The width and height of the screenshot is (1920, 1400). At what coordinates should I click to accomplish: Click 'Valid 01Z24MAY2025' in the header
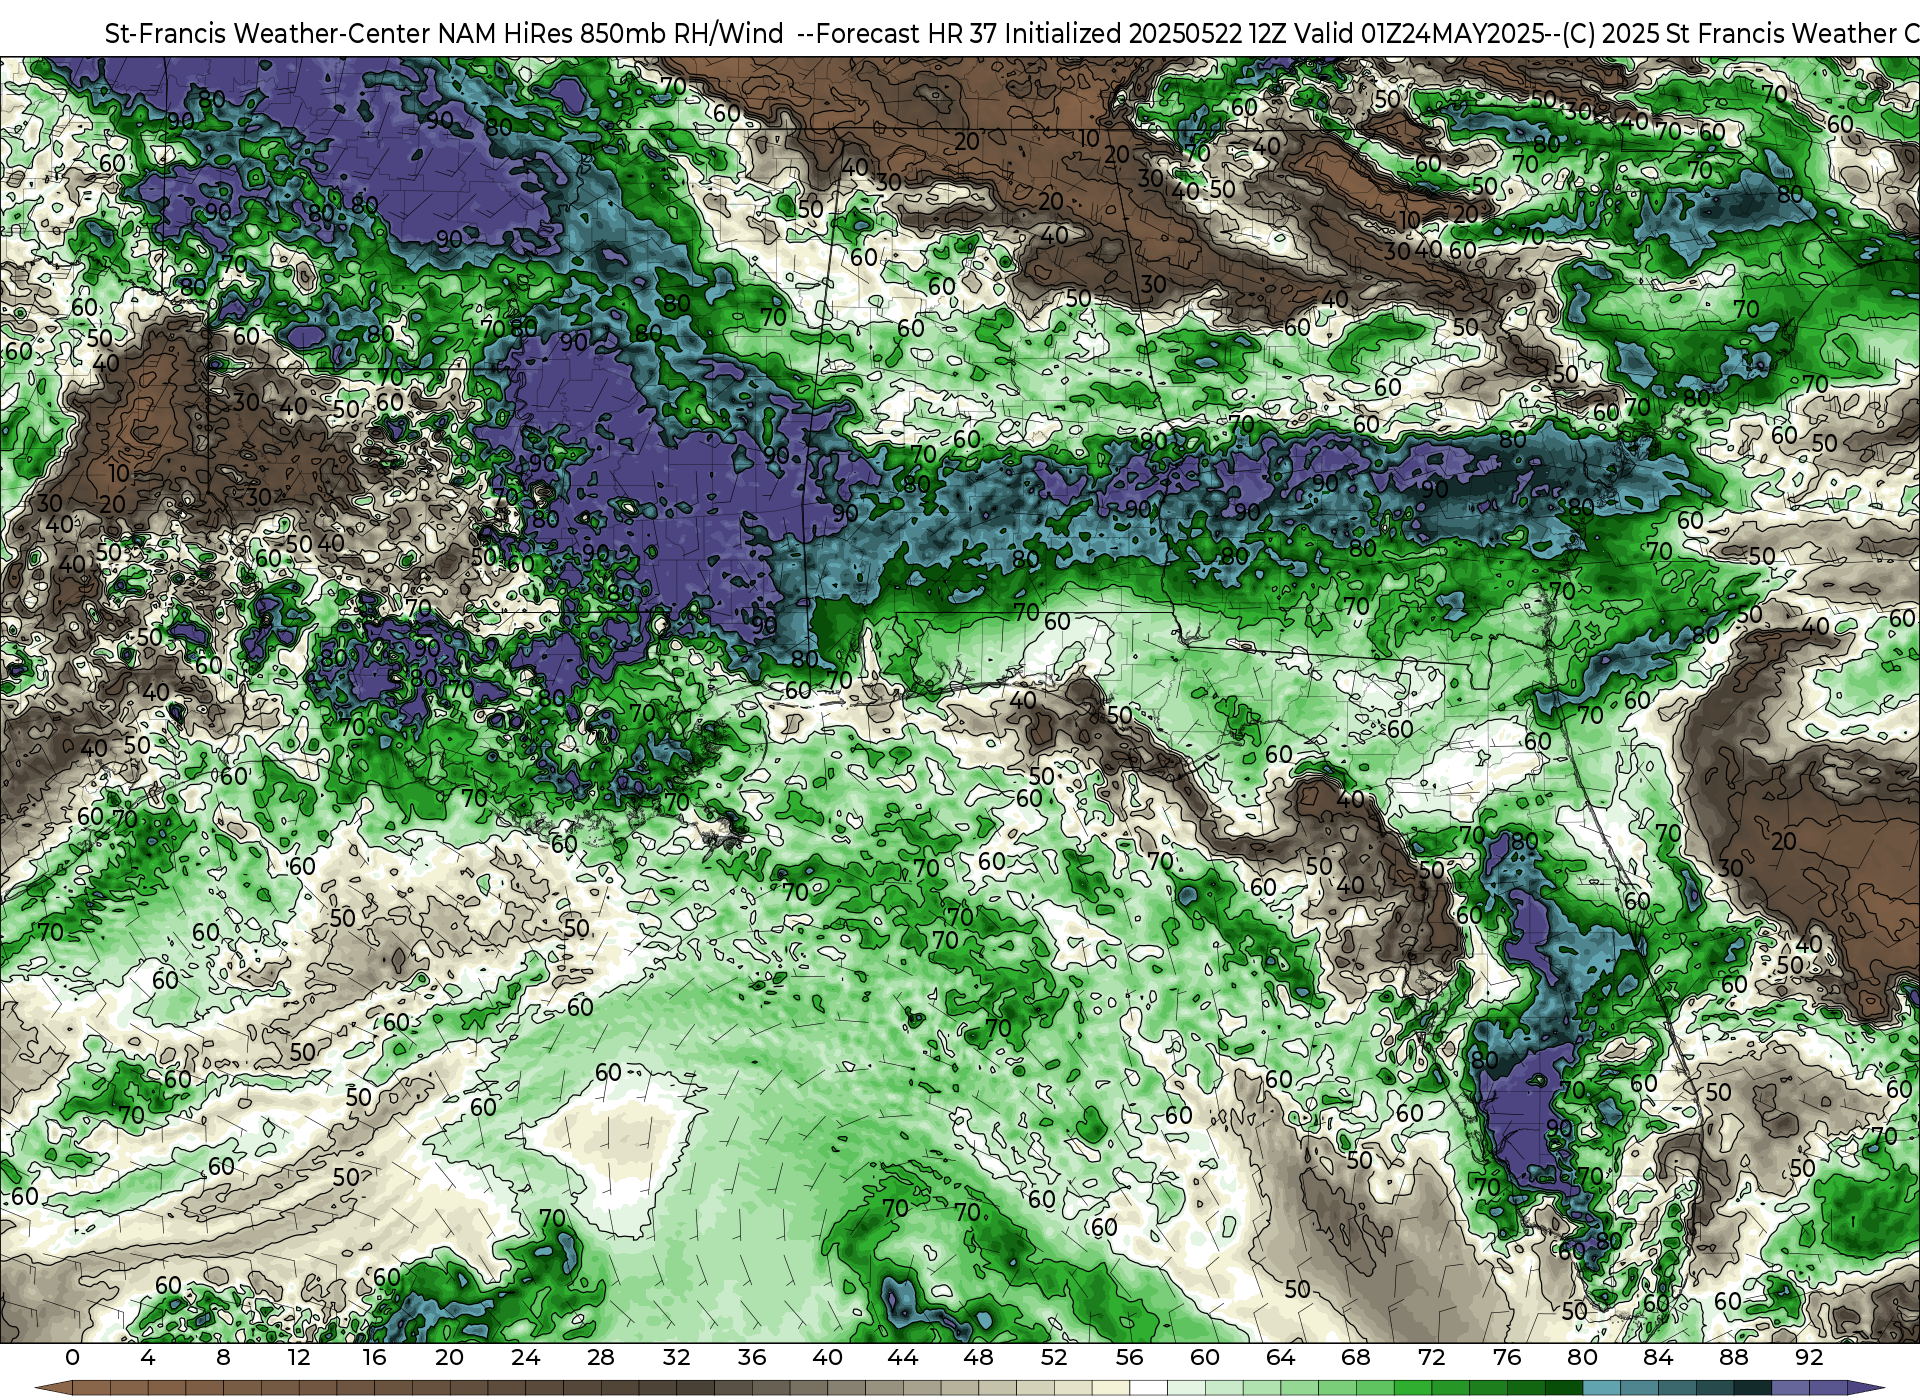pyautogui.click(x=1419, y=33)
